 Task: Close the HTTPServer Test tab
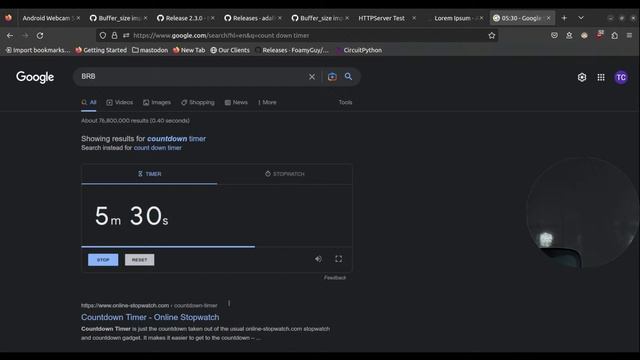[x=414, y=18]
